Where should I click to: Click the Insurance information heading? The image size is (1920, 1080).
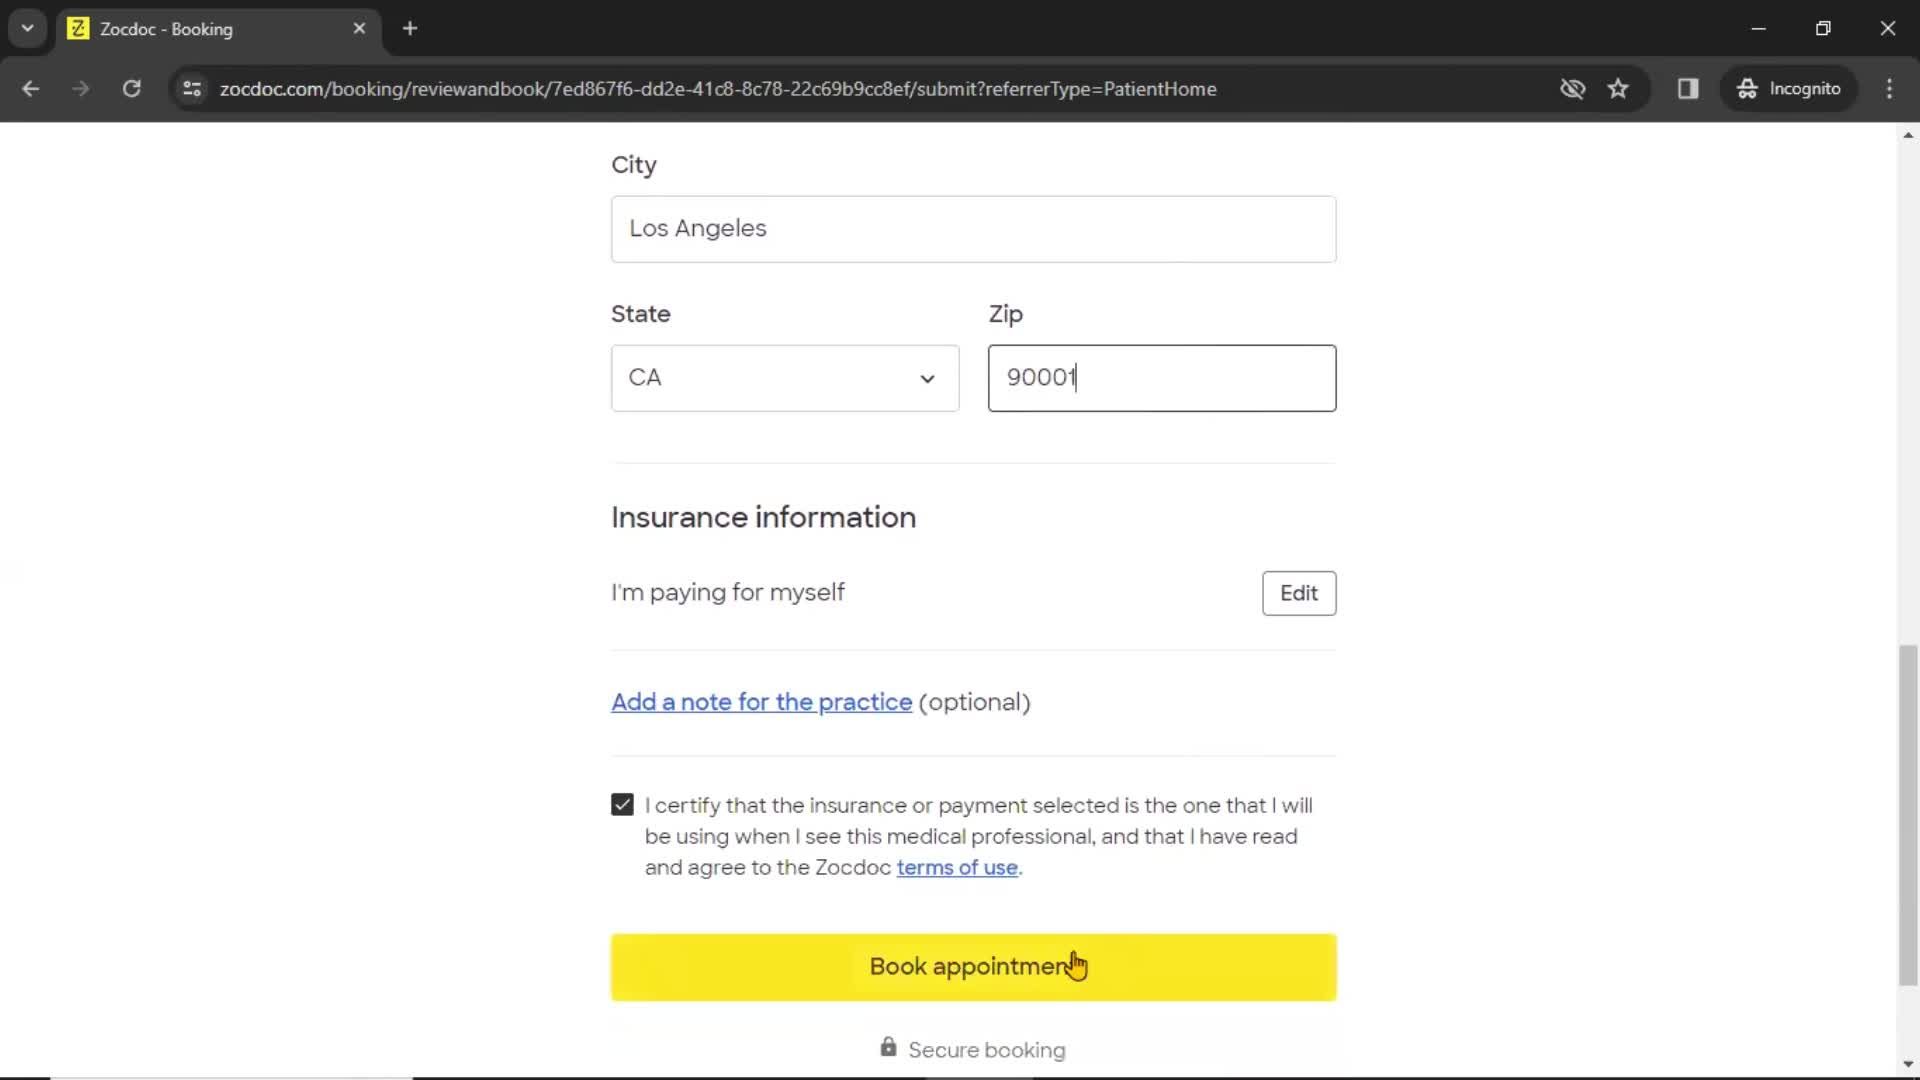[x=763, y=517]
